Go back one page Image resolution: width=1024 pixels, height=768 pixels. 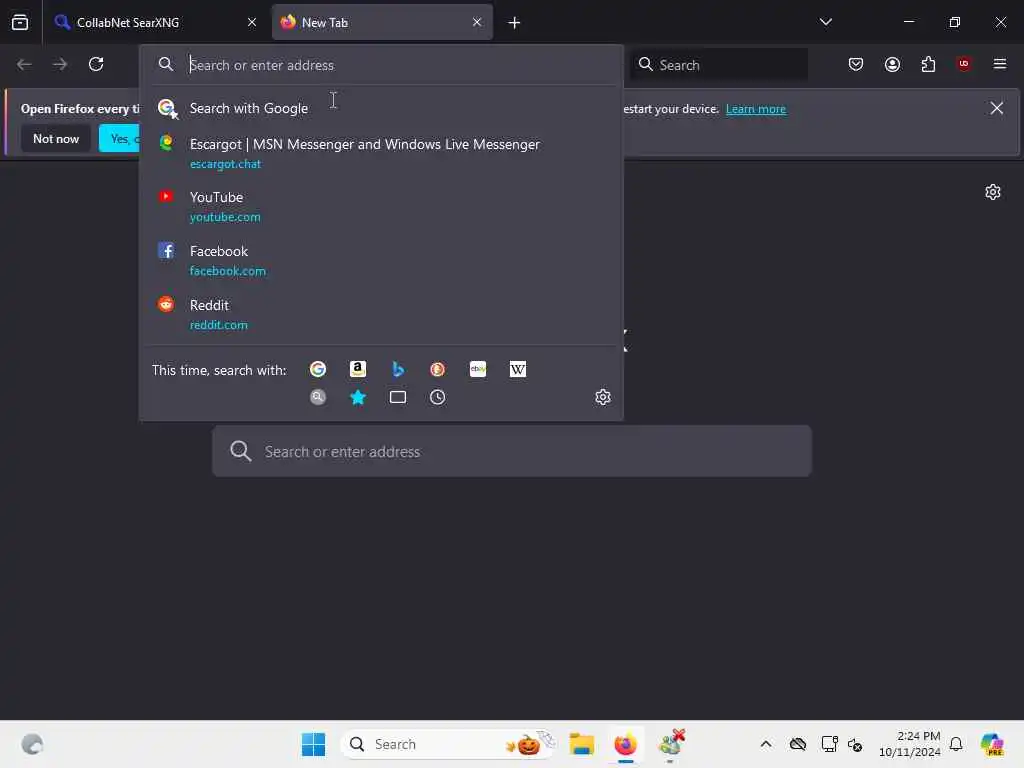(x=24, y=64)
